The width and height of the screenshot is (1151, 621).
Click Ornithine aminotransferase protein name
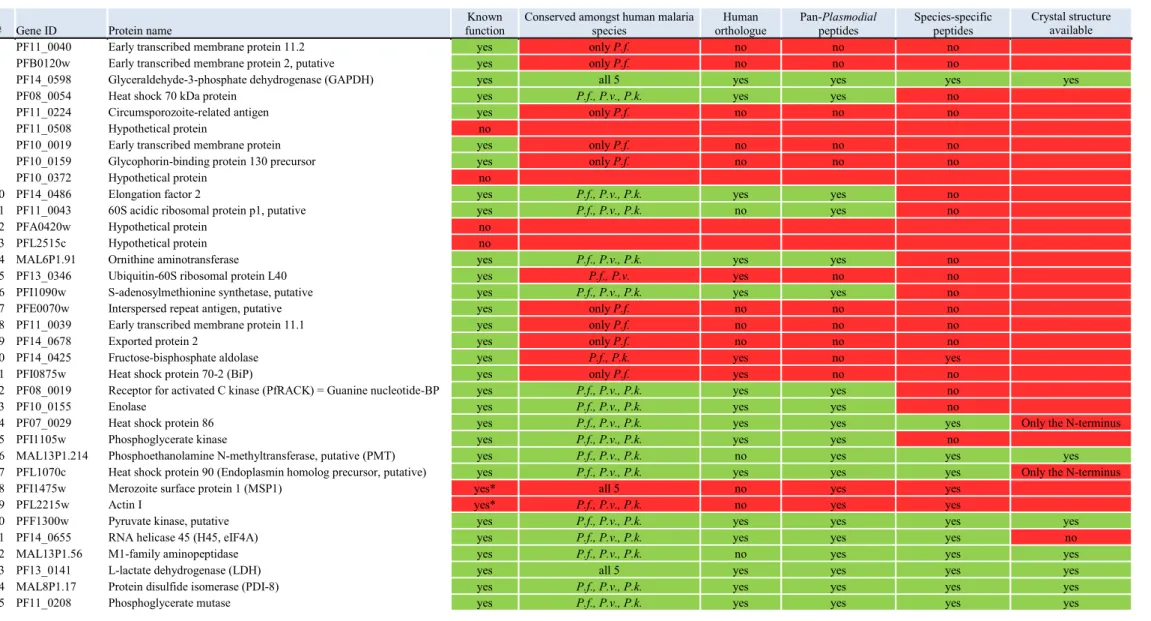[173, 259]
